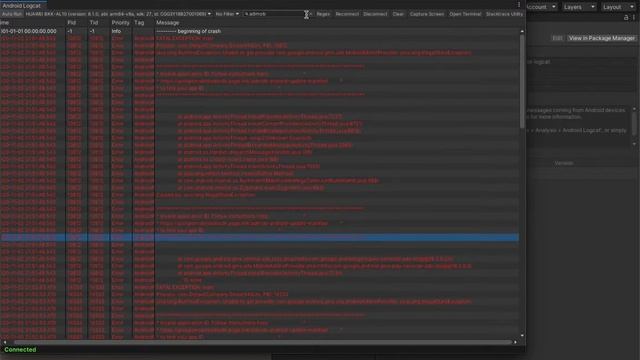The image size is (640, 360).
Task: Click the package description scroll-down arrow
Action: 634,144
